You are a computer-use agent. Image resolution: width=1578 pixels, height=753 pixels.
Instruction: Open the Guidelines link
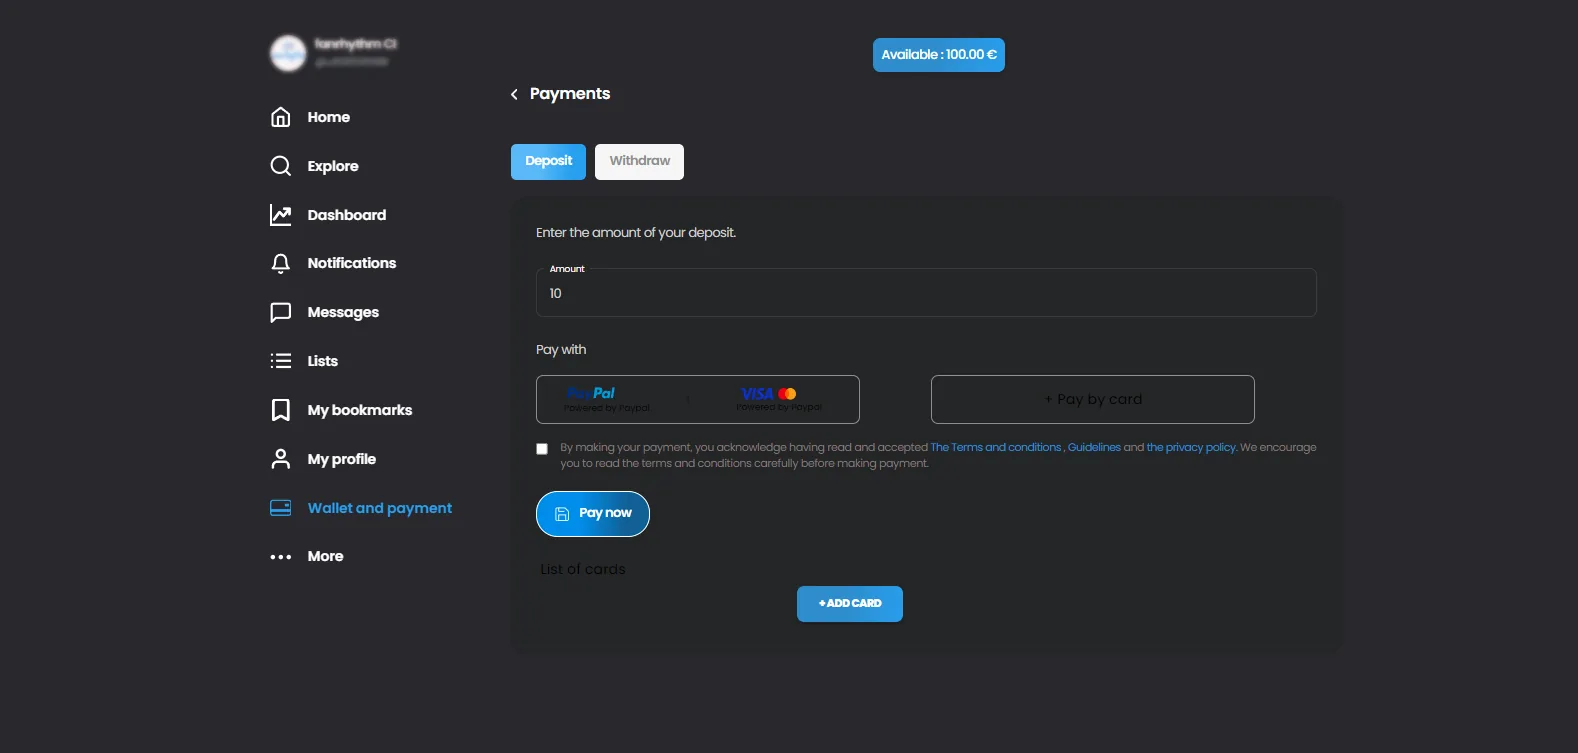1094,447
